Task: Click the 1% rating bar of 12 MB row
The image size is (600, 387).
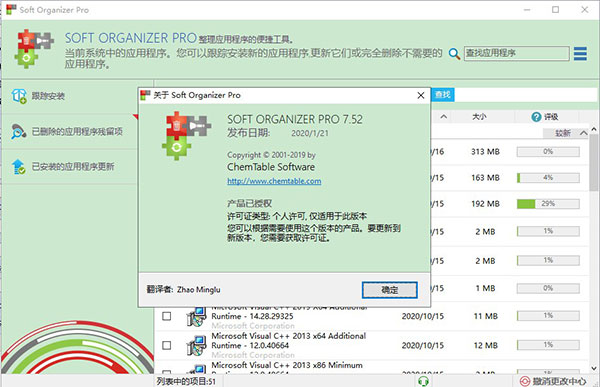Action: (548, 345)
